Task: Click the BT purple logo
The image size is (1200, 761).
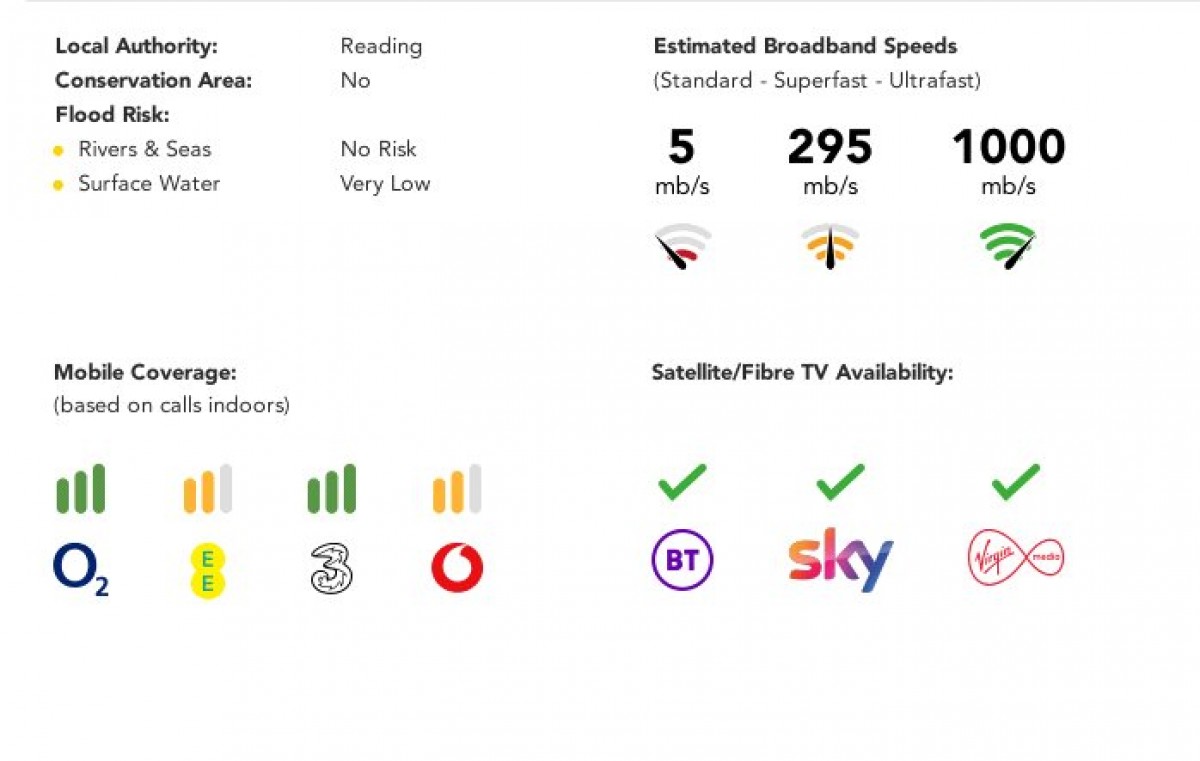Action: 682,560
